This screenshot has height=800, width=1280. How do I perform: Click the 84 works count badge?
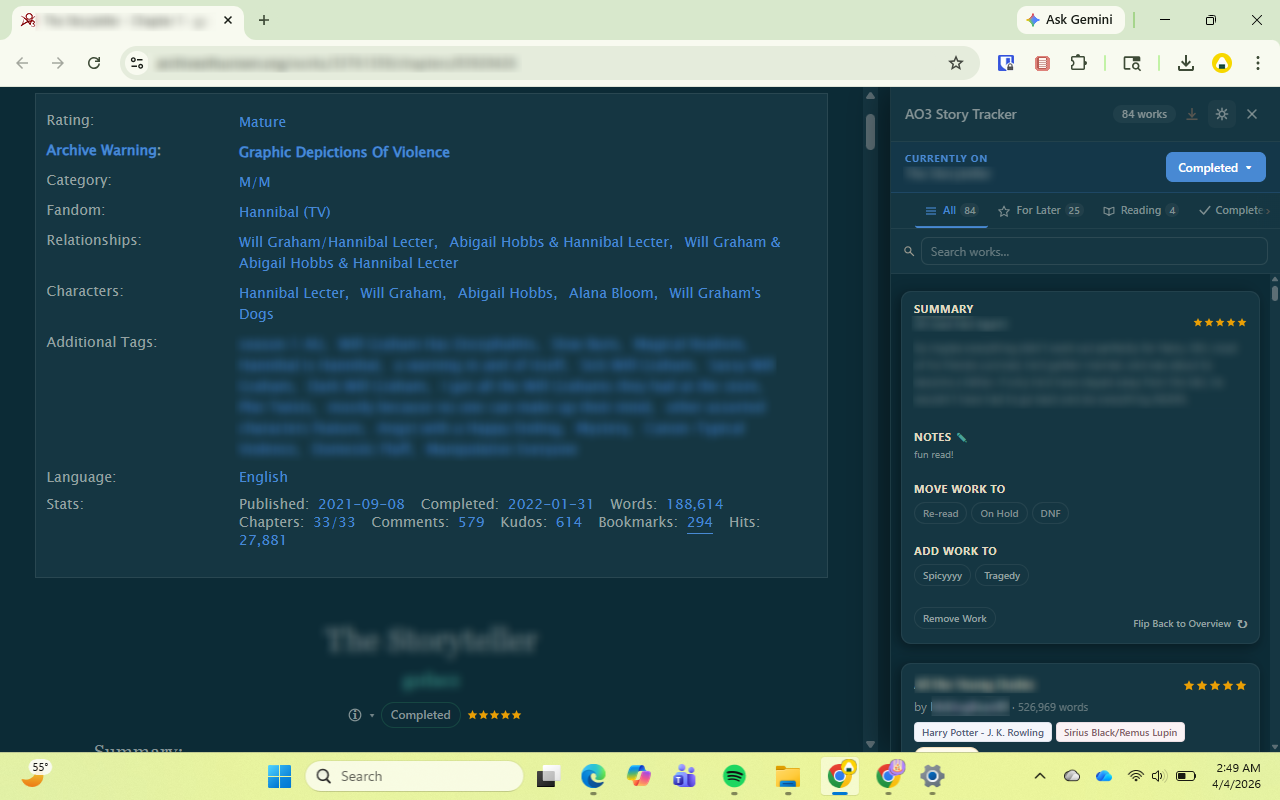[1144, 114]
